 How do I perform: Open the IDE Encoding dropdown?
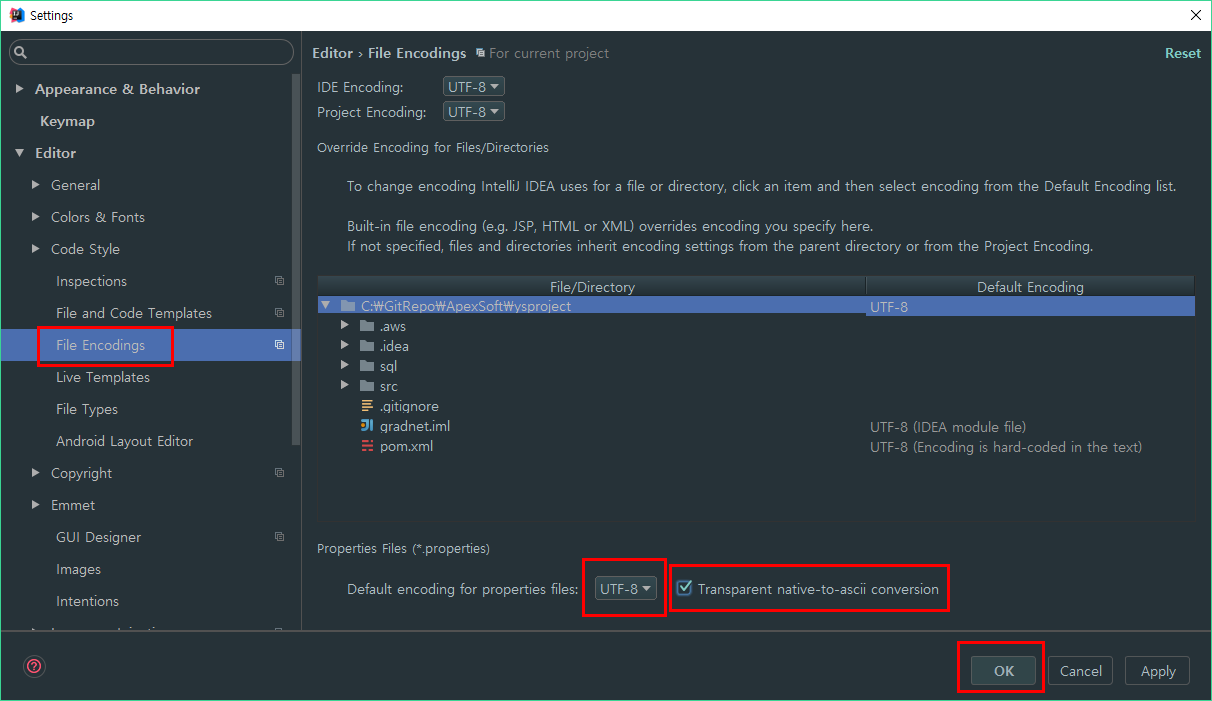click(474, 87)
